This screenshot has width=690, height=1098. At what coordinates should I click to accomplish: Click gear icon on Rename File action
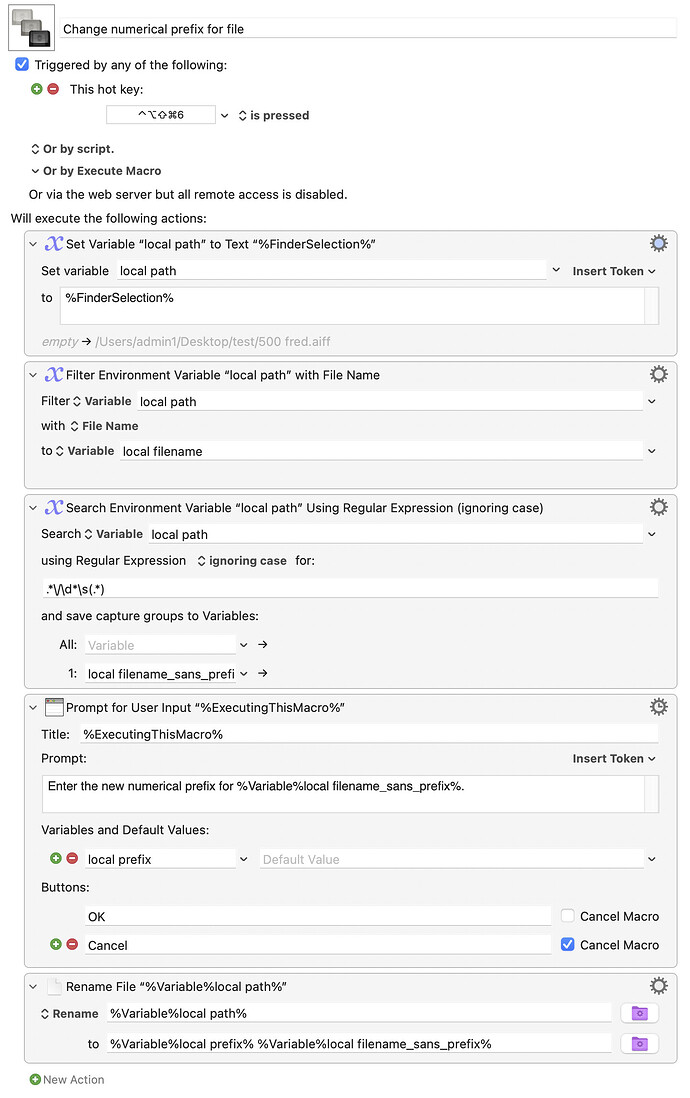click(x=658, y=986)
